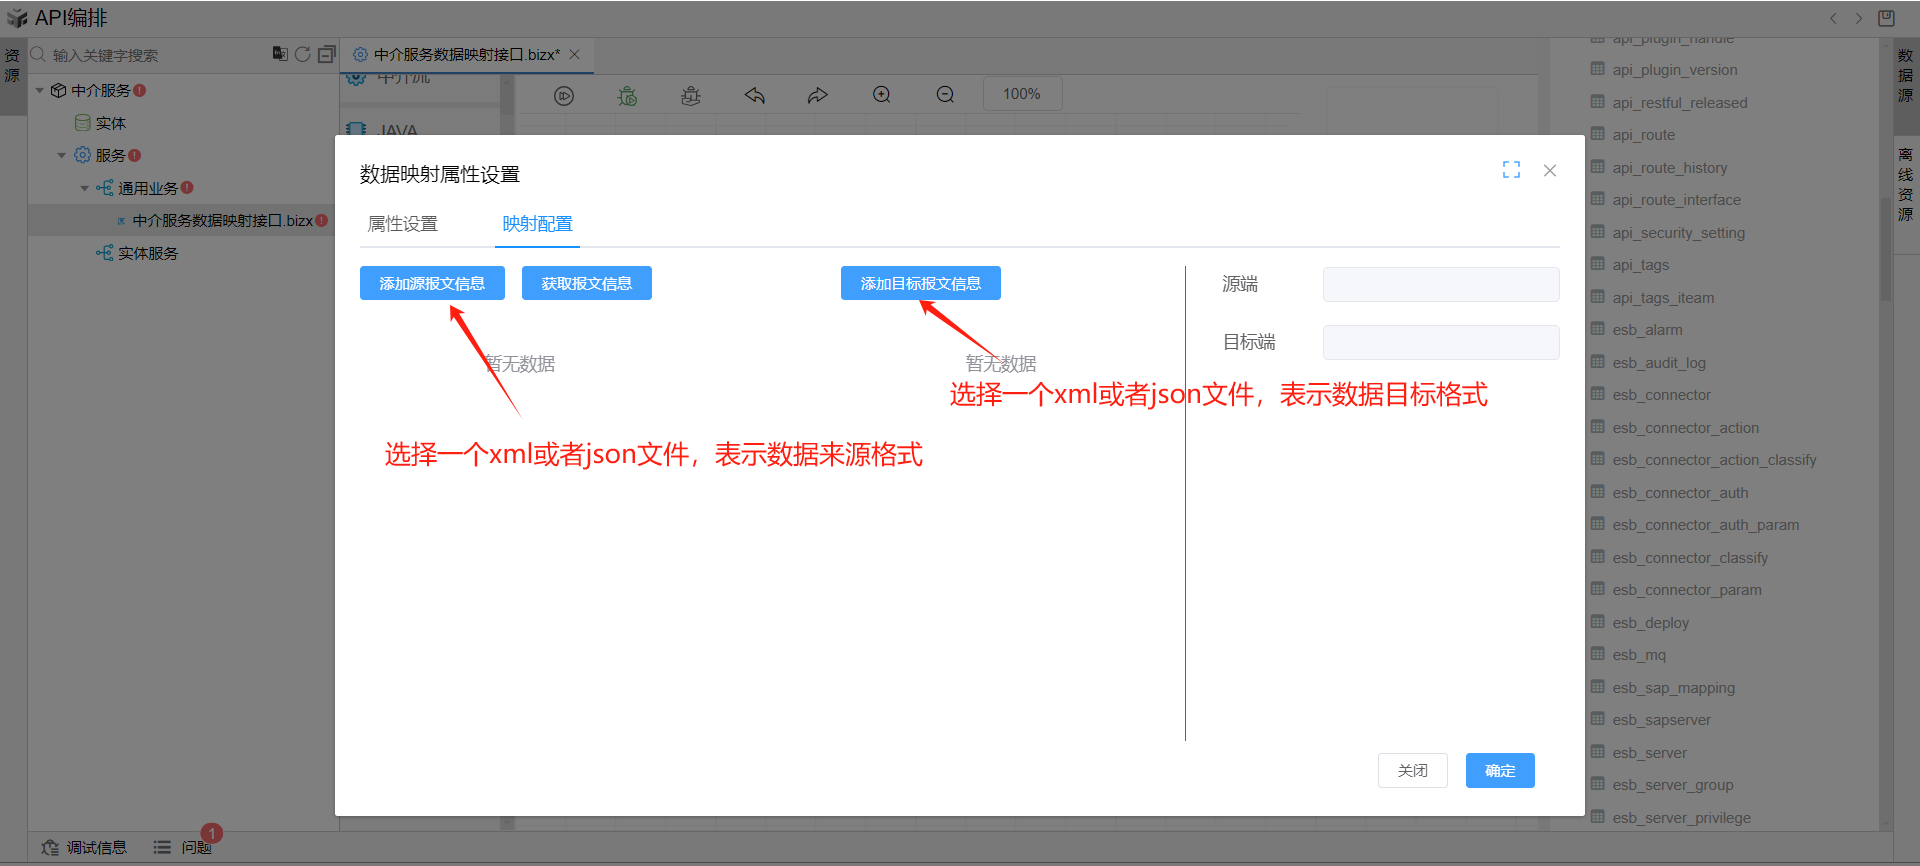The height and width of the screenshot is (866, 1920).
Task: Collapse the 中介服务 tree node
Action: coord(40,91)
